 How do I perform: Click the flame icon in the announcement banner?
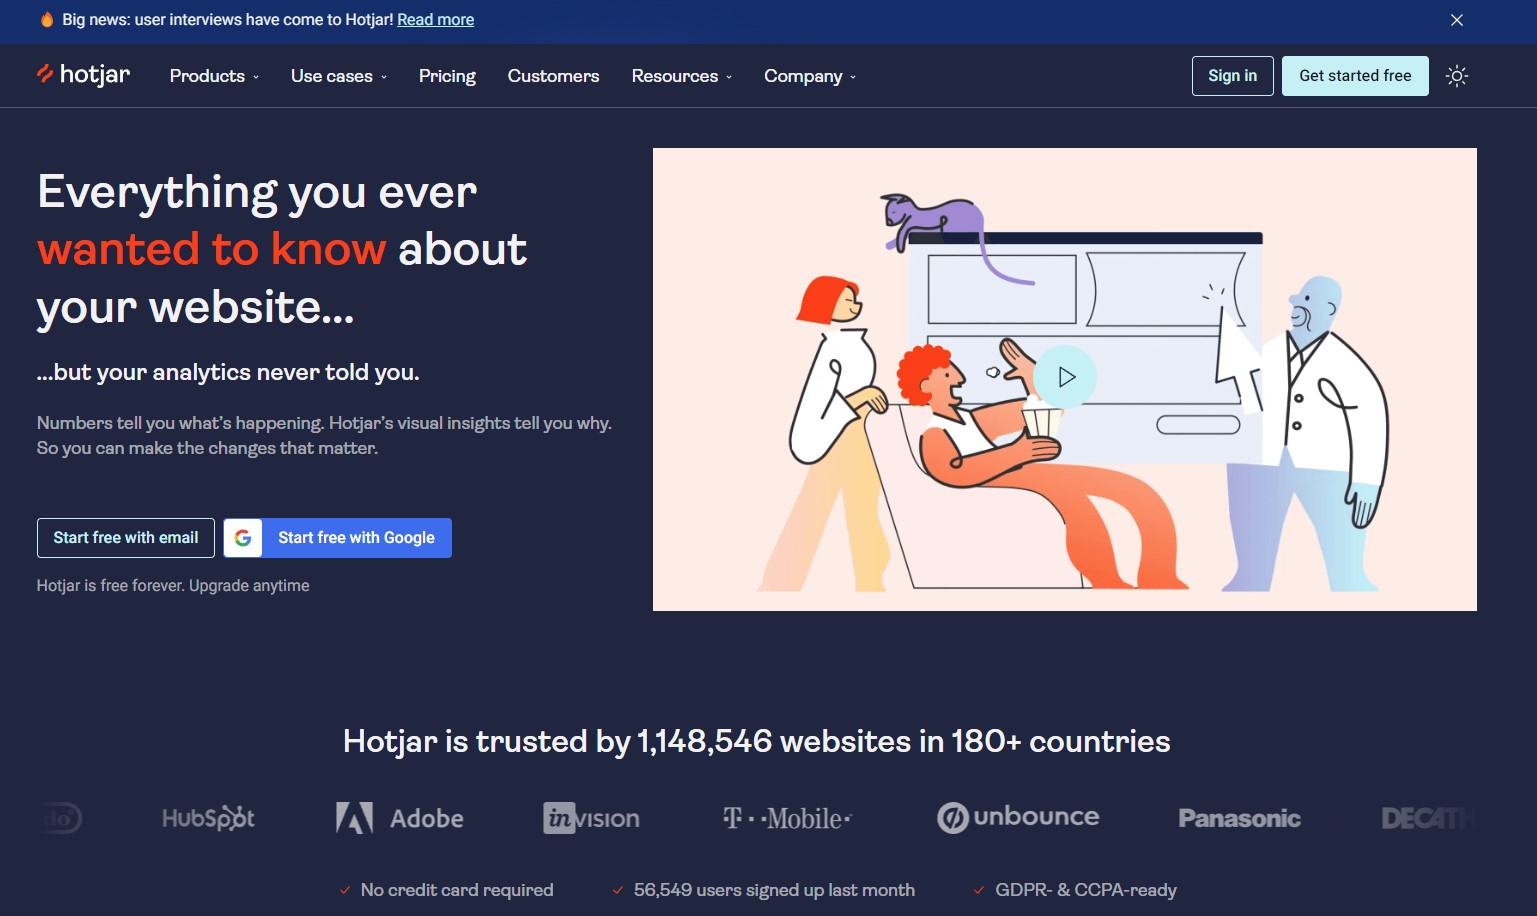pos(47,19)
